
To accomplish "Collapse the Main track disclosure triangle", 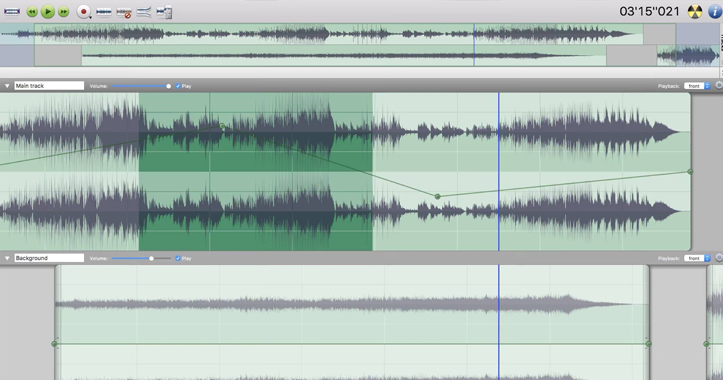I will coord(7,86).
